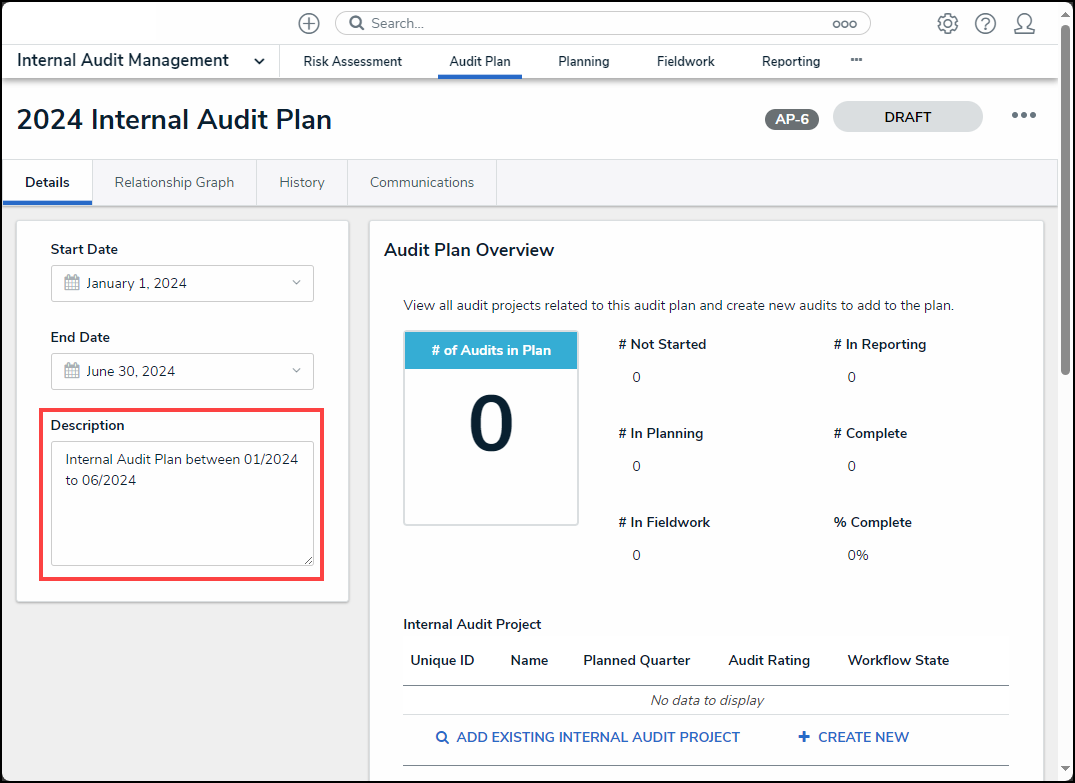Image resolution: width=1075 pixels, height=783 pixels.
Task: Open the History tab
Action: click(302, 182)
